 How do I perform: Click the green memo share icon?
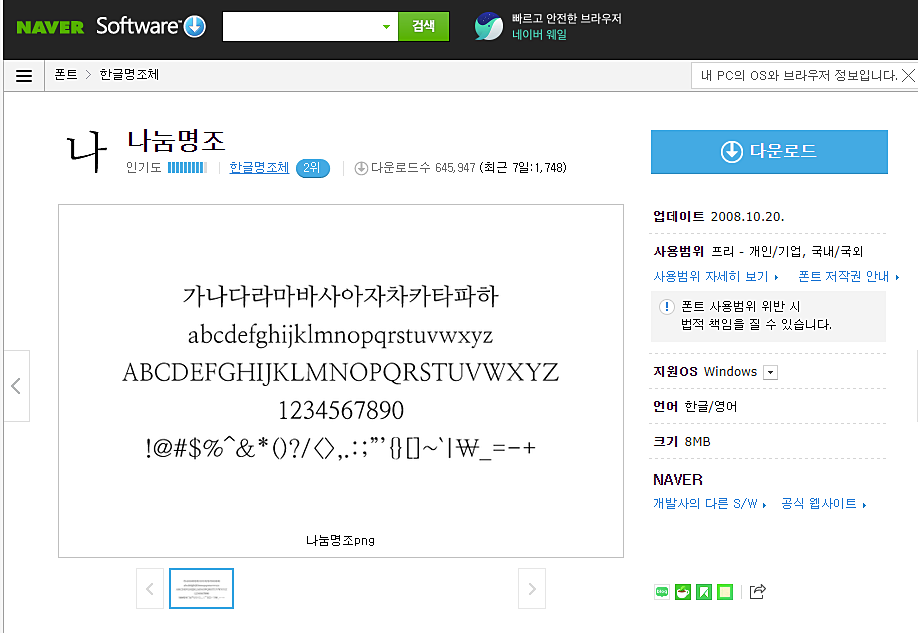click(x=725, y=592)
